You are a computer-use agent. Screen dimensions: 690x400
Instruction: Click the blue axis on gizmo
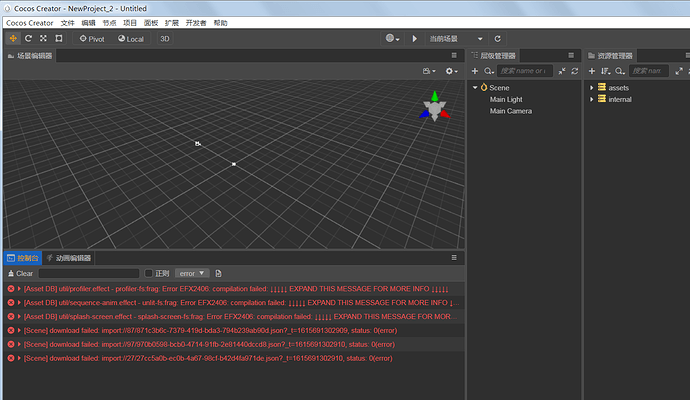(424, 114)
